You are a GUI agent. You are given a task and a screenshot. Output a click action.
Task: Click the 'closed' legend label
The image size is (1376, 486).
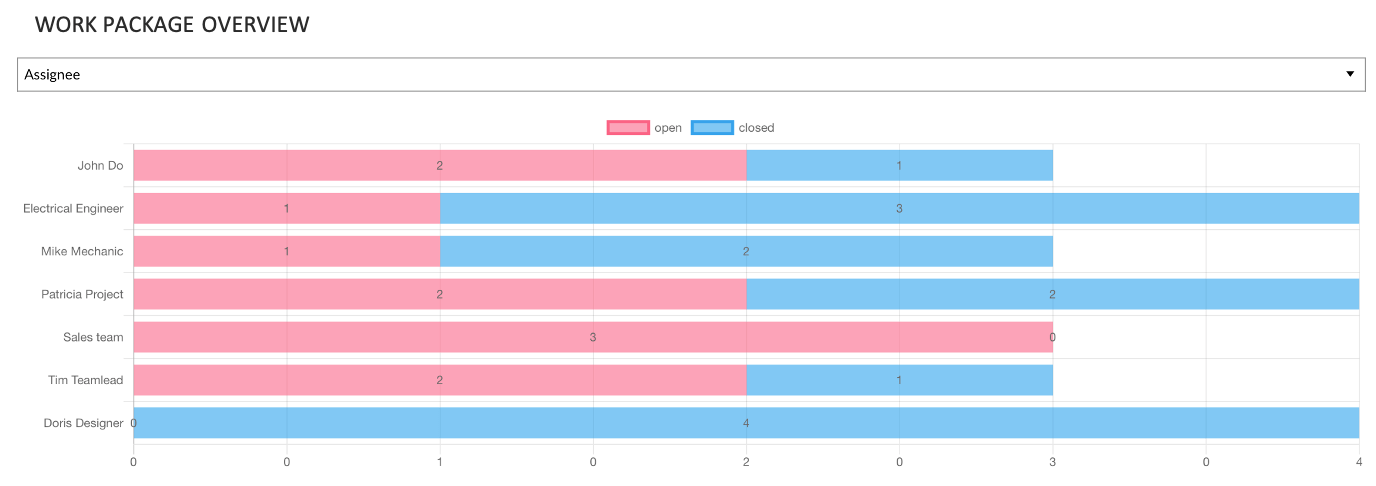pos(756,128)
